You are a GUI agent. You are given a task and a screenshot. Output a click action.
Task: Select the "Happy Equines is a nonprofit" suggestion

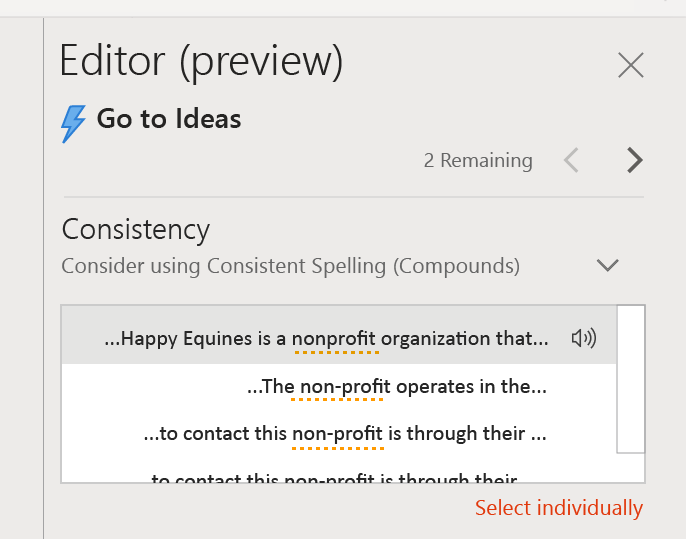[326, 339]
